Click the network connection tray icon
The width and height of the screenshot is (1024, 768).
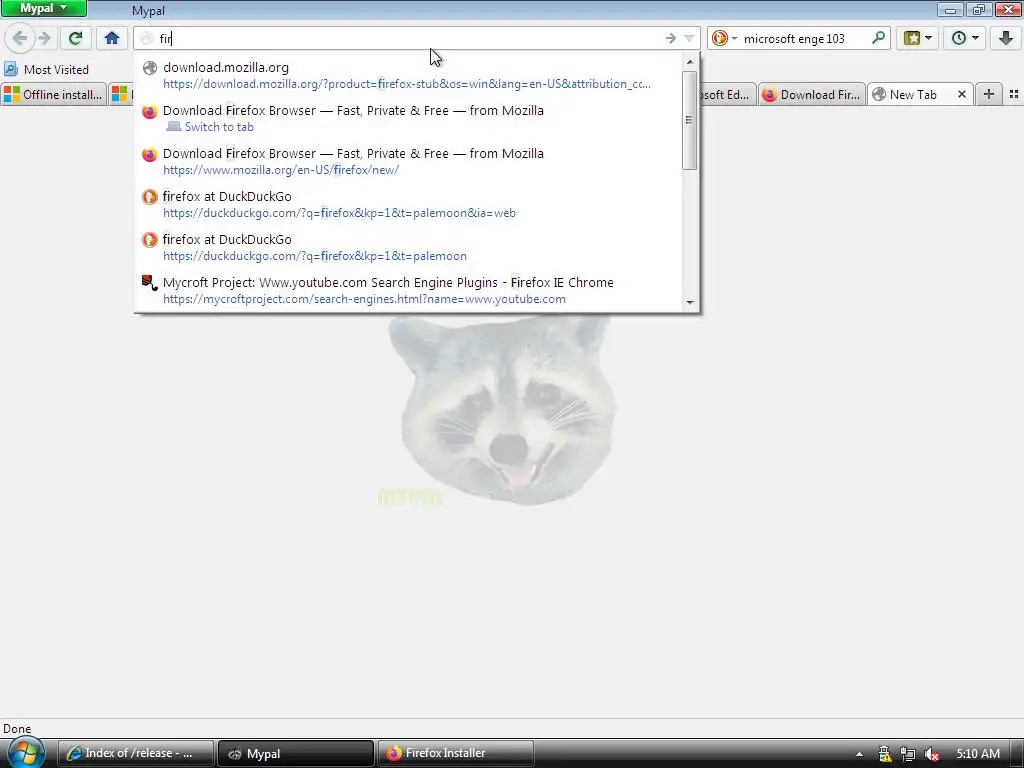[908, 754]
